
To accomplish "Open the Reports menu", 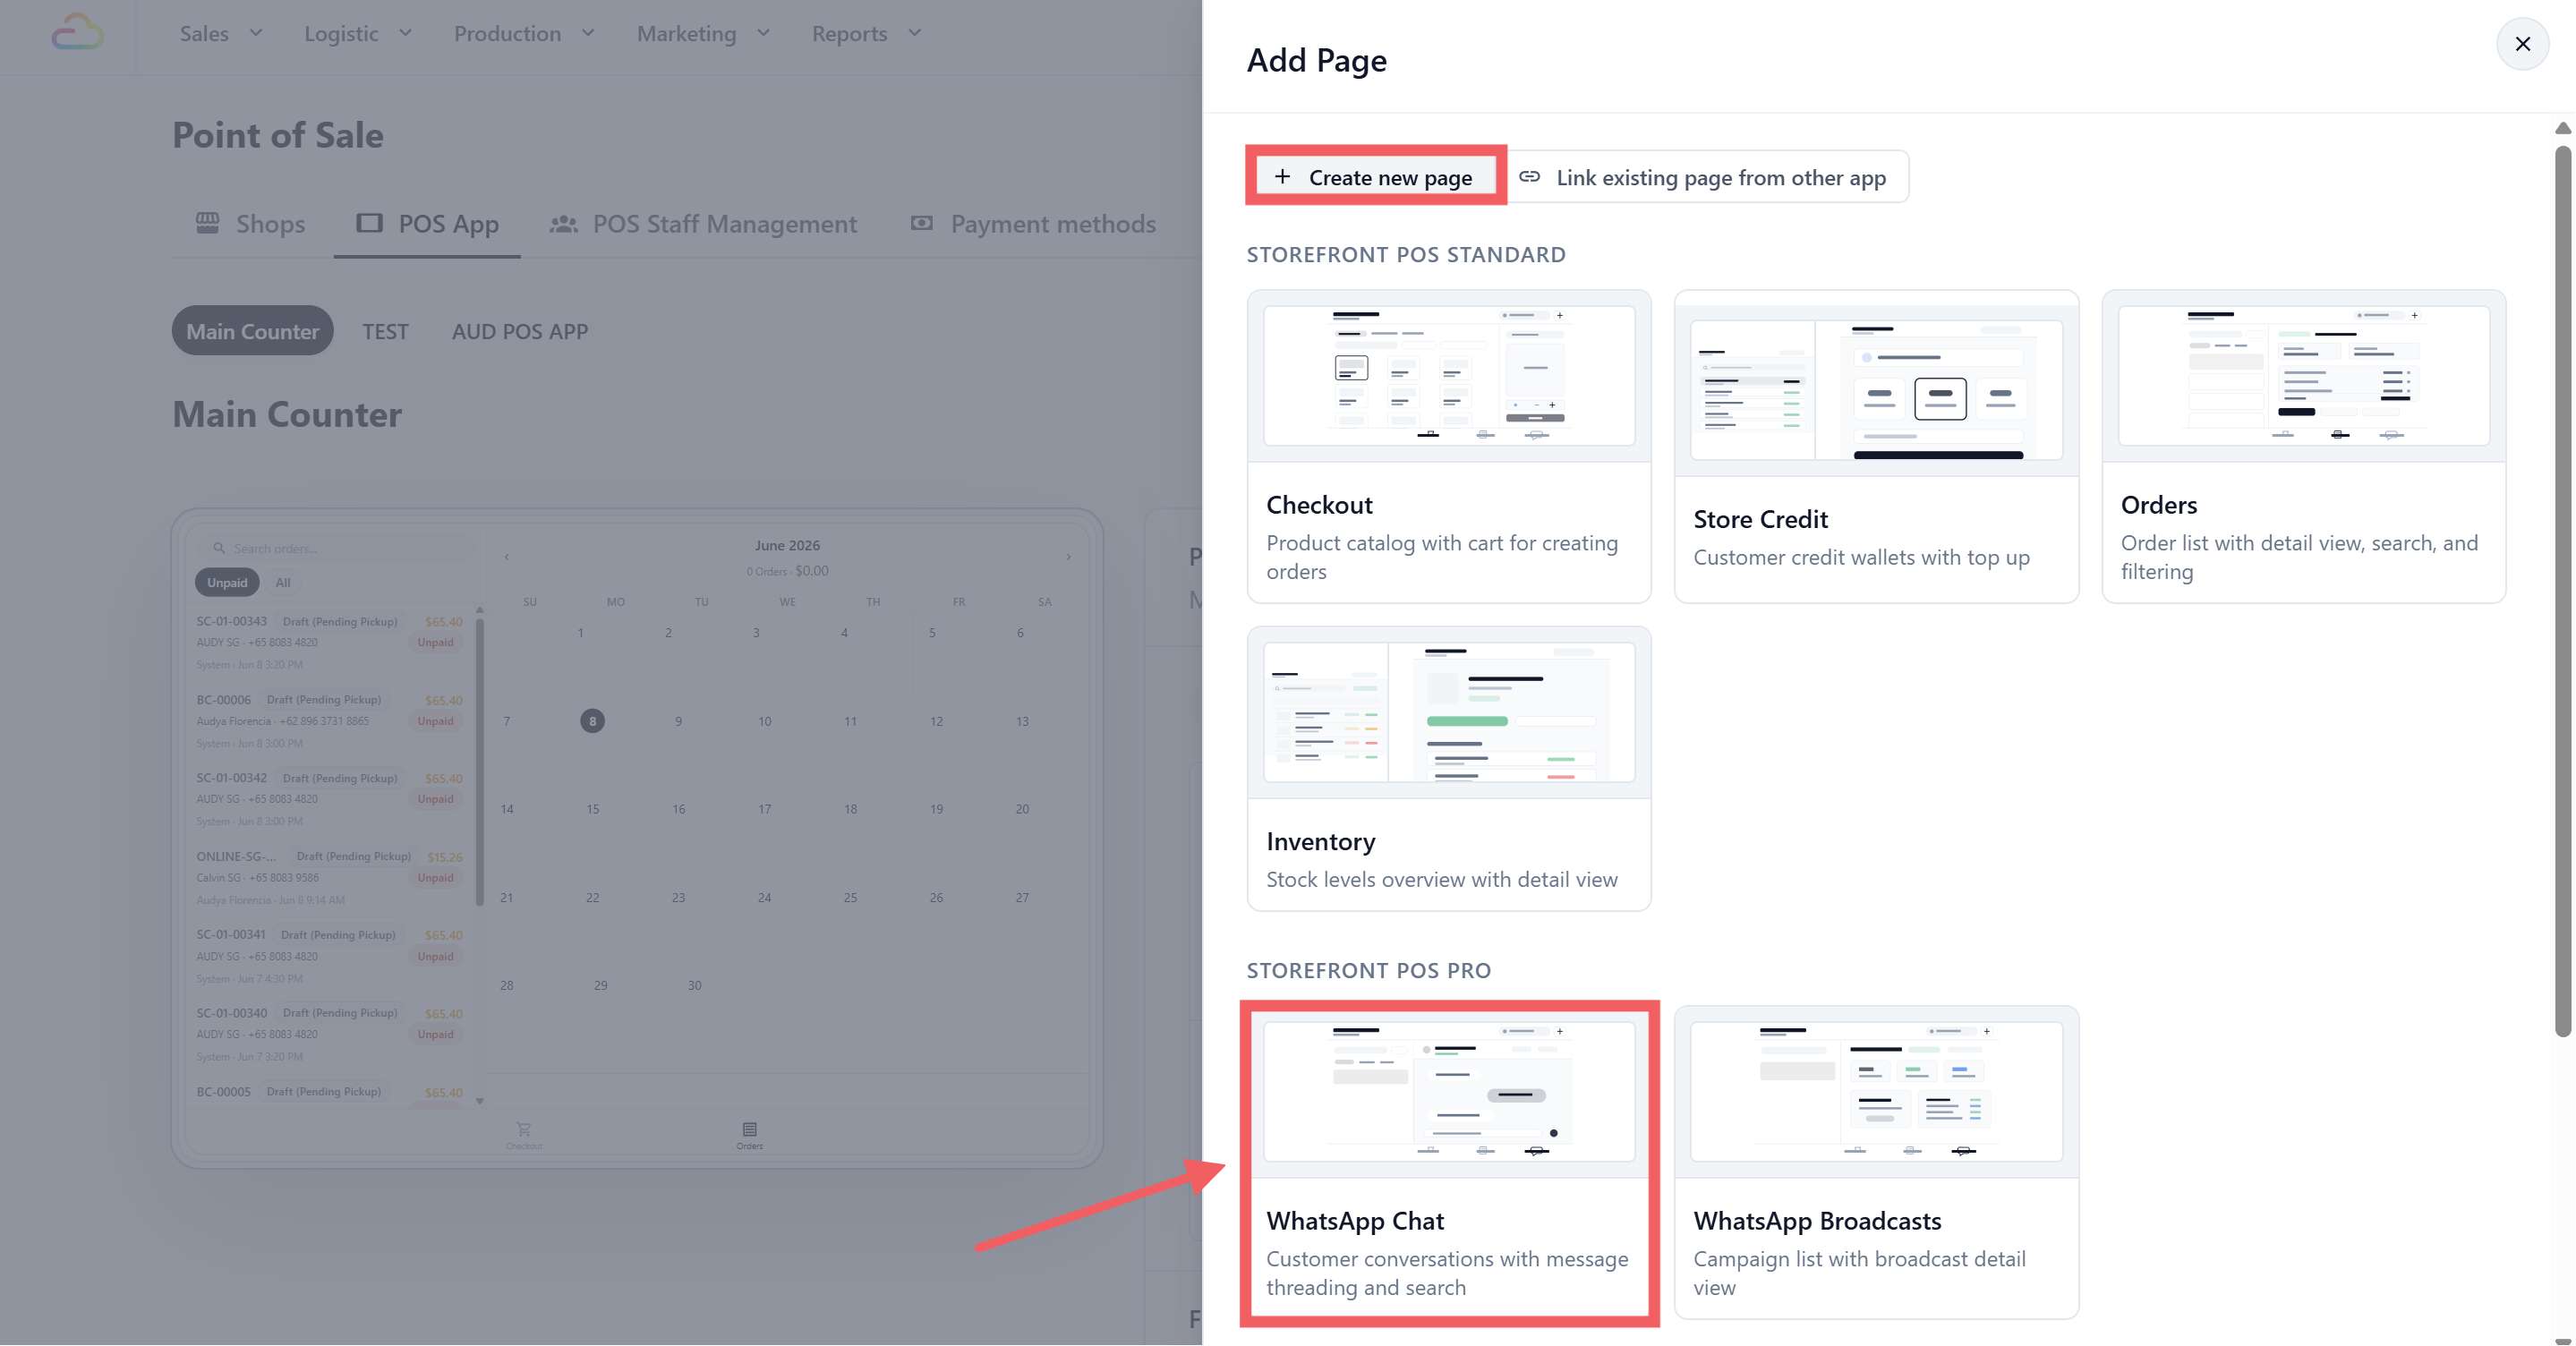I will pyautogui.click(x=866, y=33).
